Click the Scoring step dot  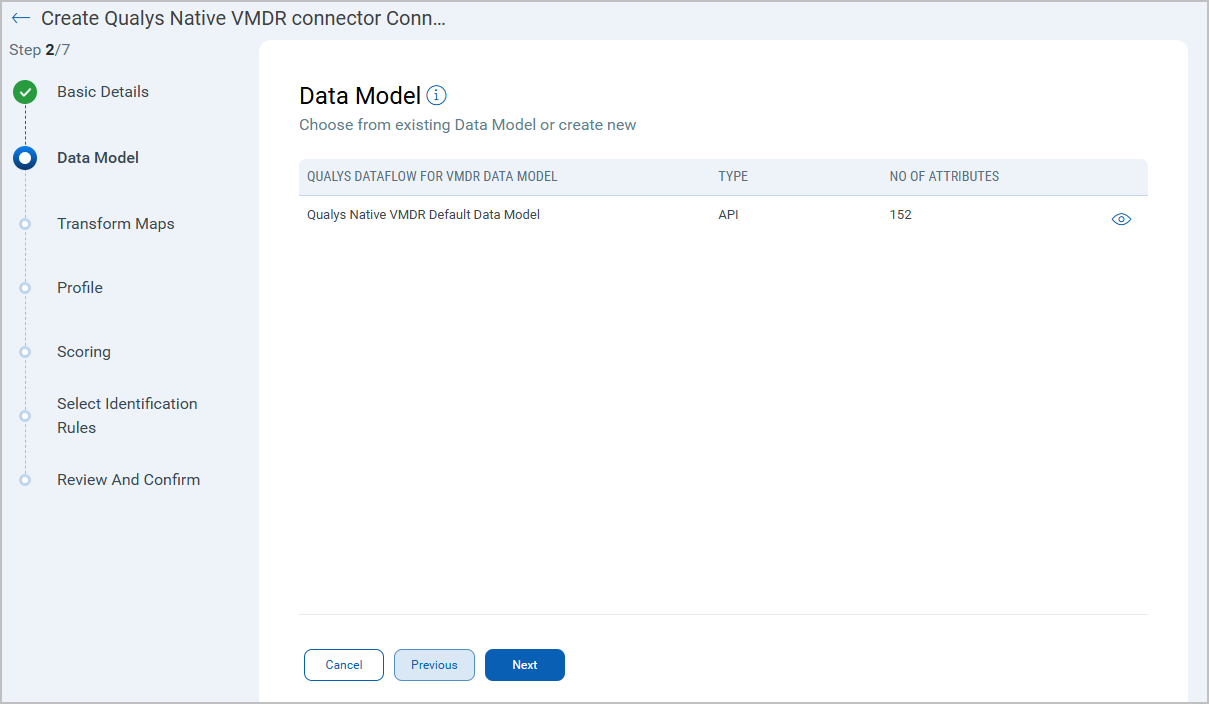click(25, 352)
